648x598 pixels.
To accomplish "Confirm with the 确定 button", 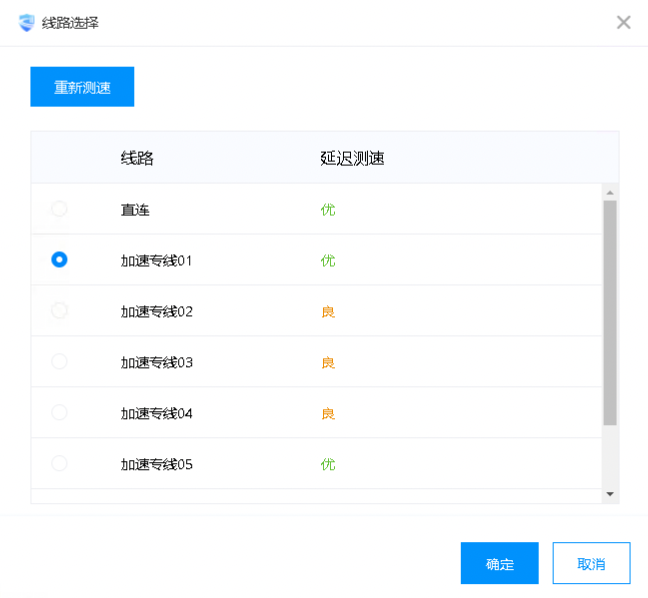I will coord(500,563).
